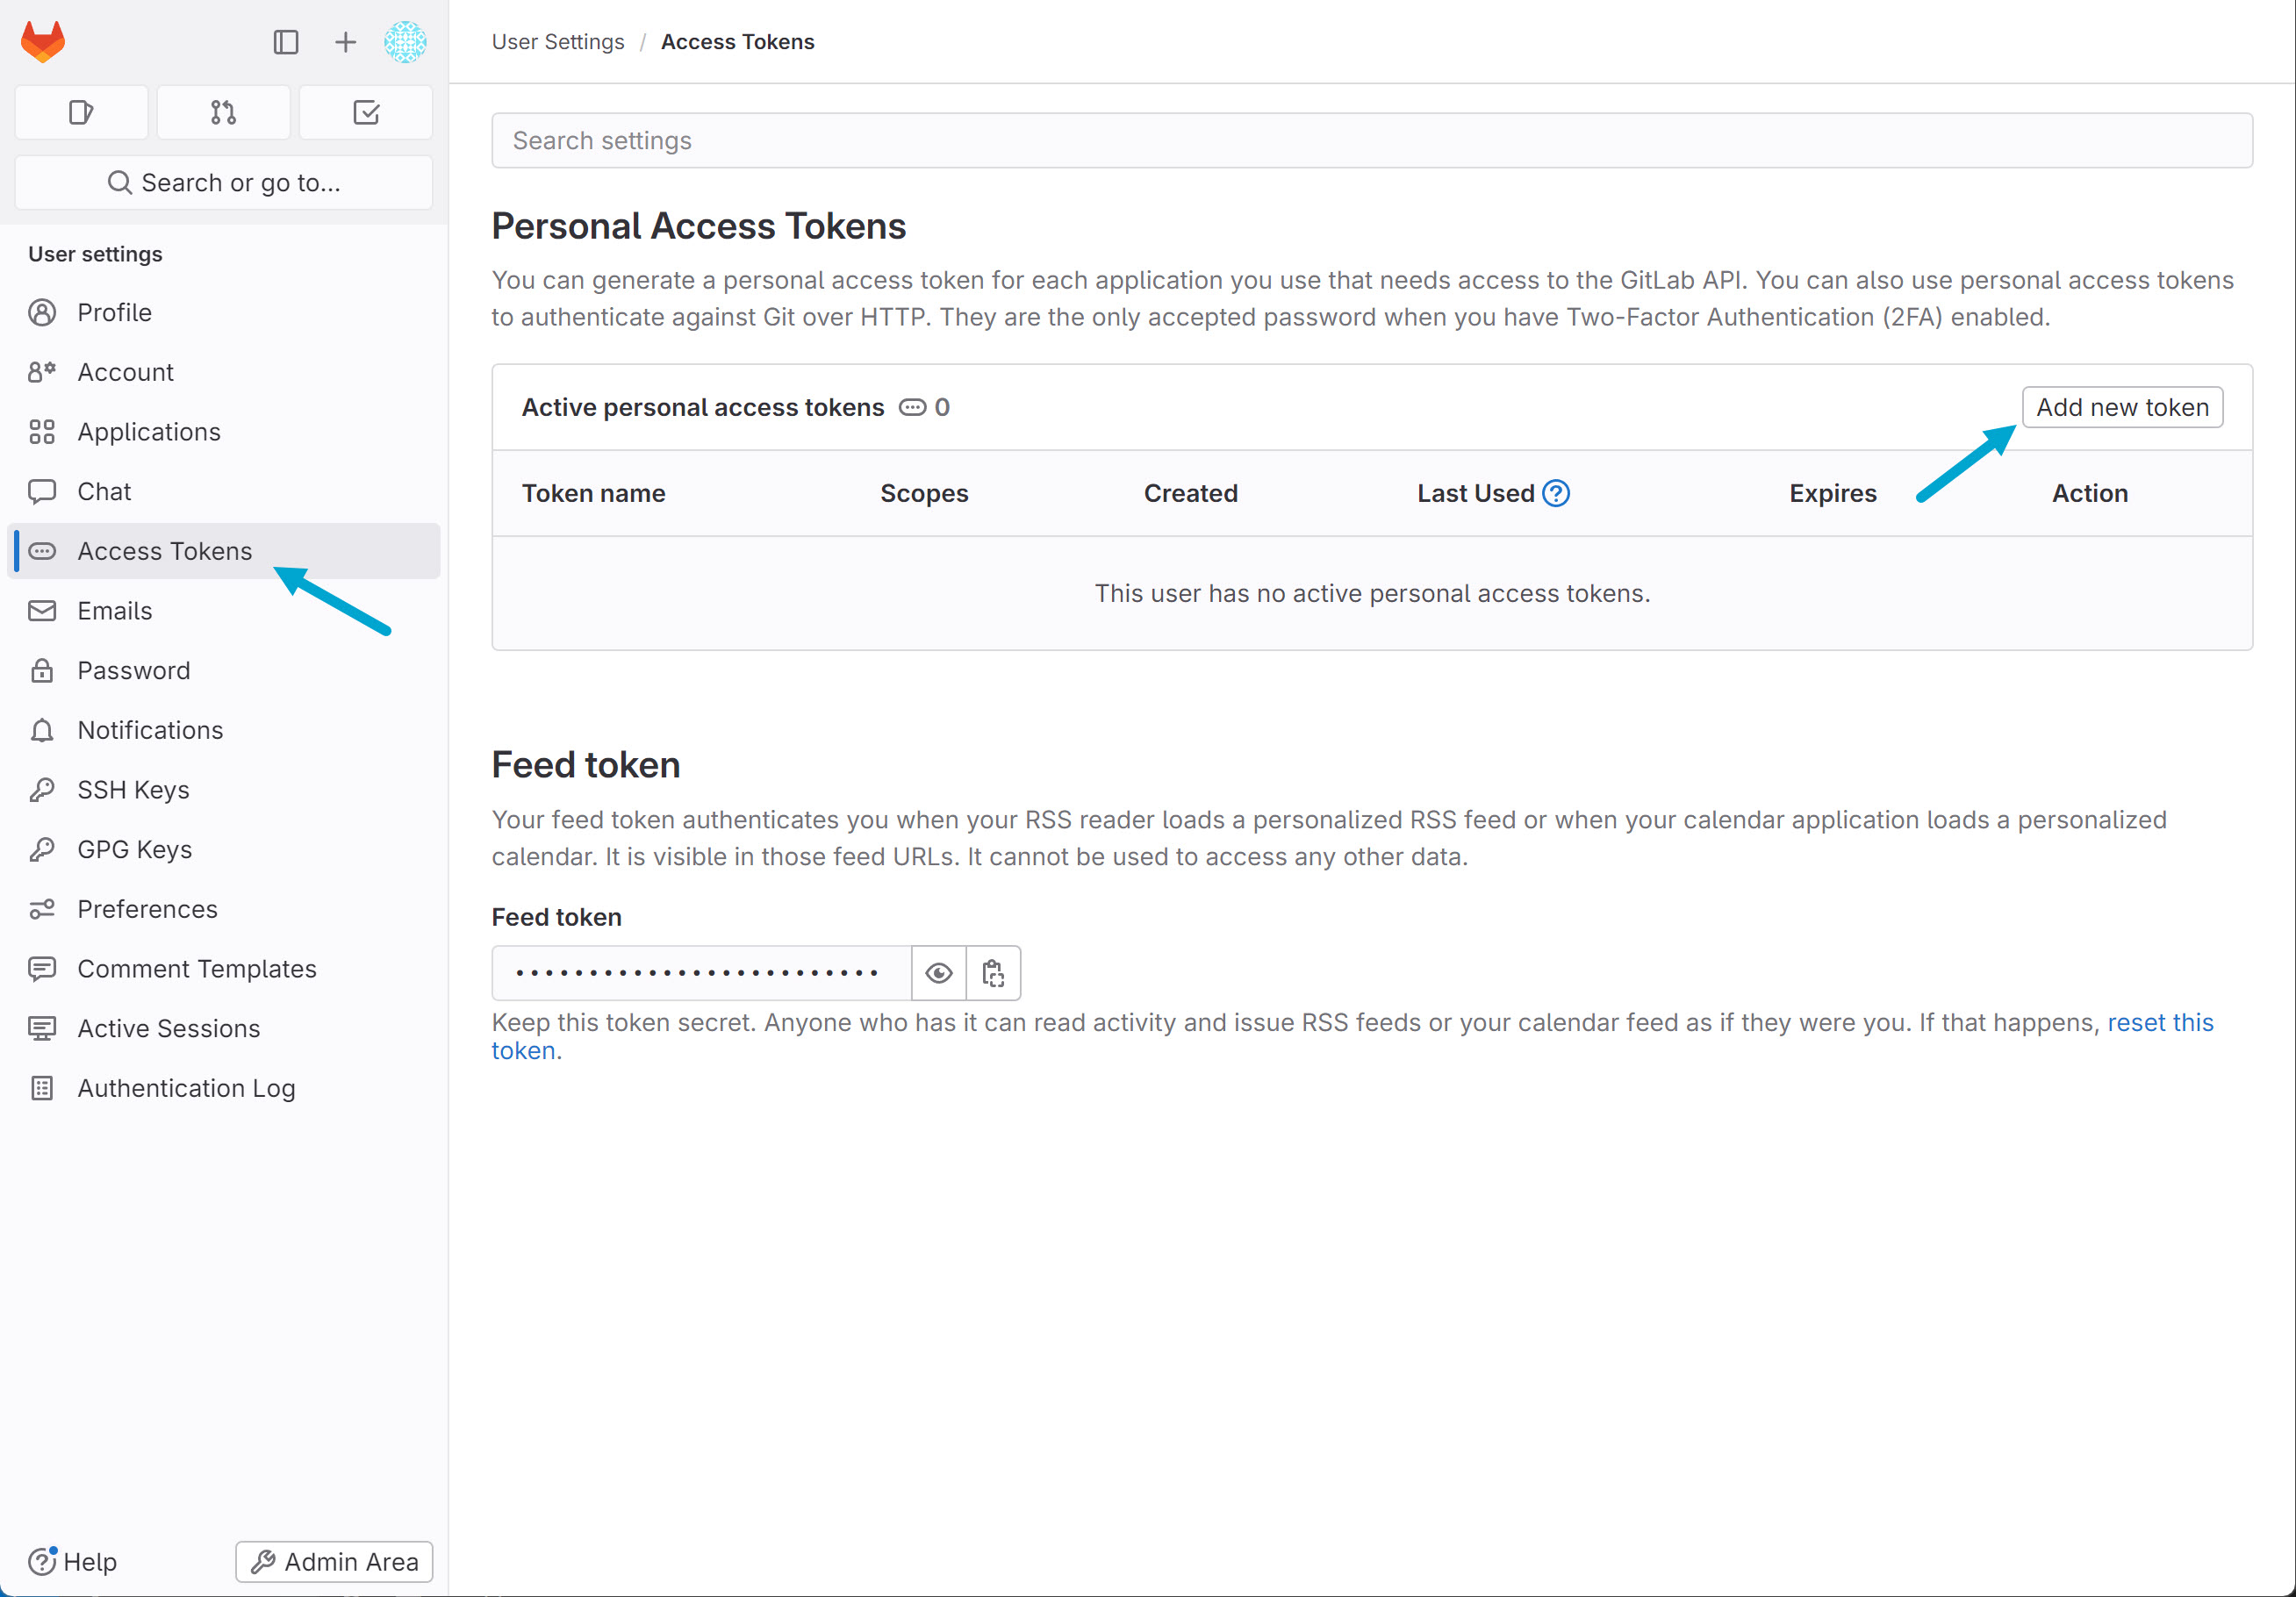
Task: Open the merge requests icon
Action: pos(224,112)
